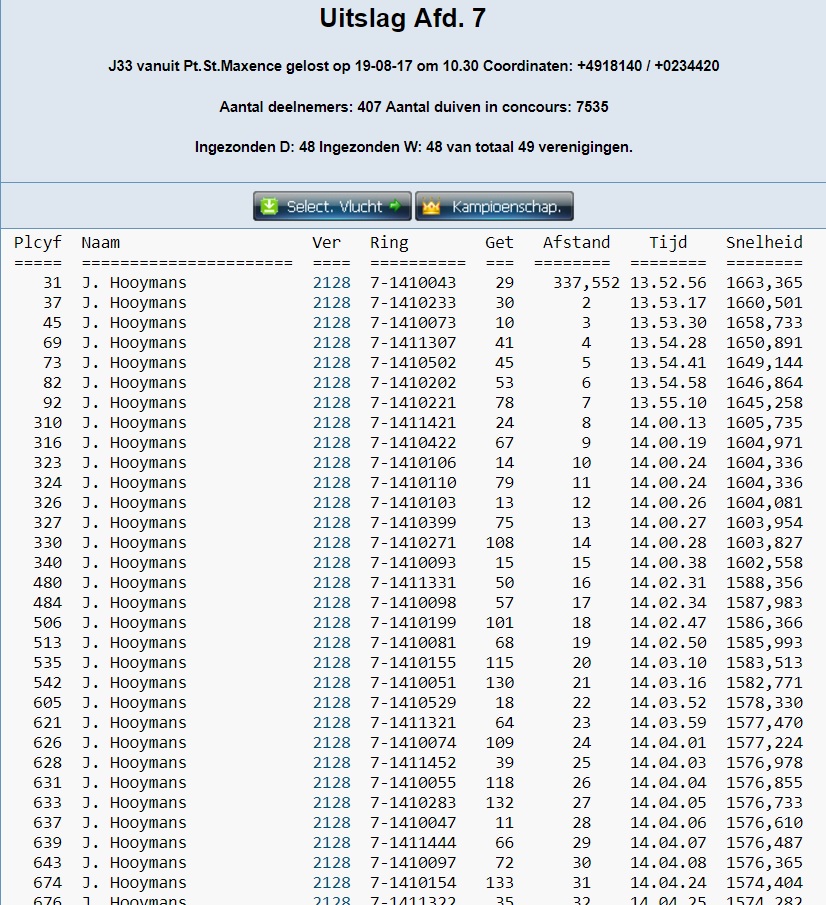
Task: Click the green download icon on Select. Vlucht
Action: (x=269, y=207)
